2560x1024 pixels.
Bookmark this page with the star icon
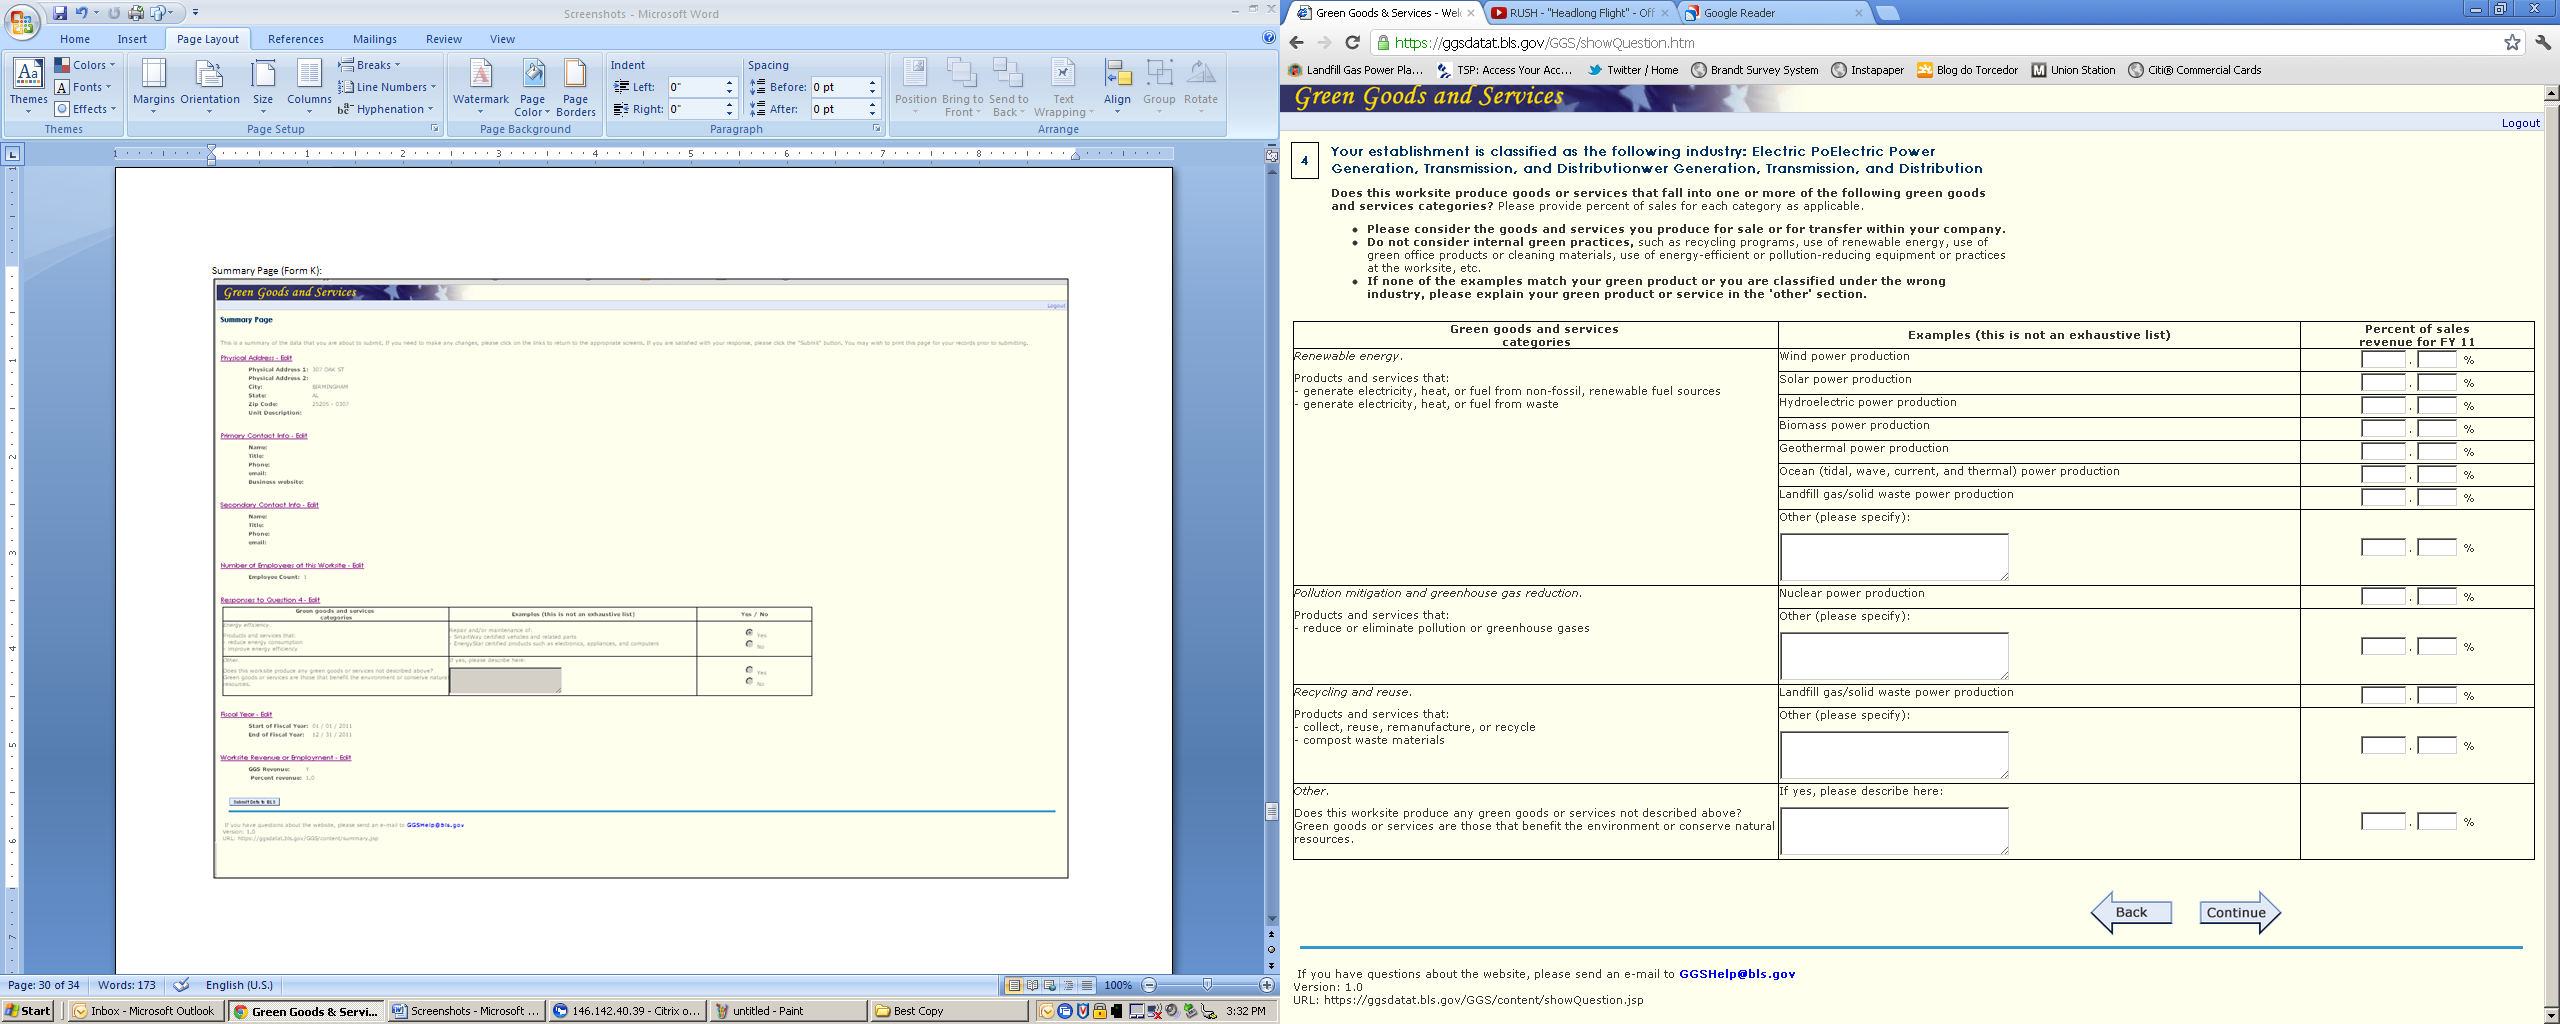[2512, 42]
